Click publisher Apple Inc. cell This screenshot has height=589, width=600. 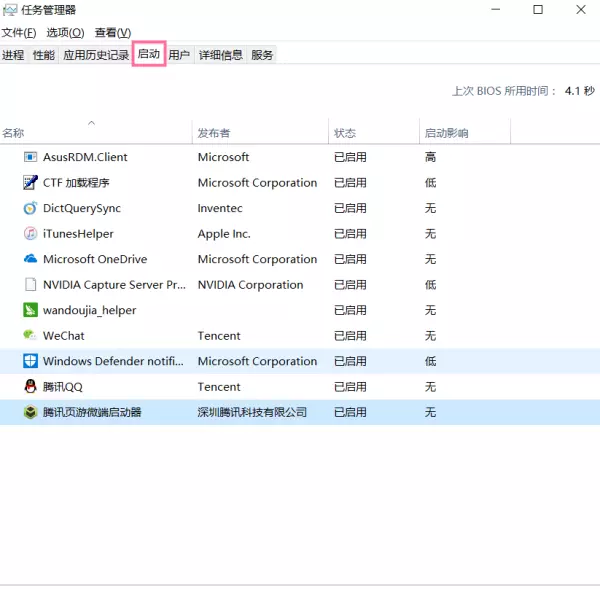[224, 233]
